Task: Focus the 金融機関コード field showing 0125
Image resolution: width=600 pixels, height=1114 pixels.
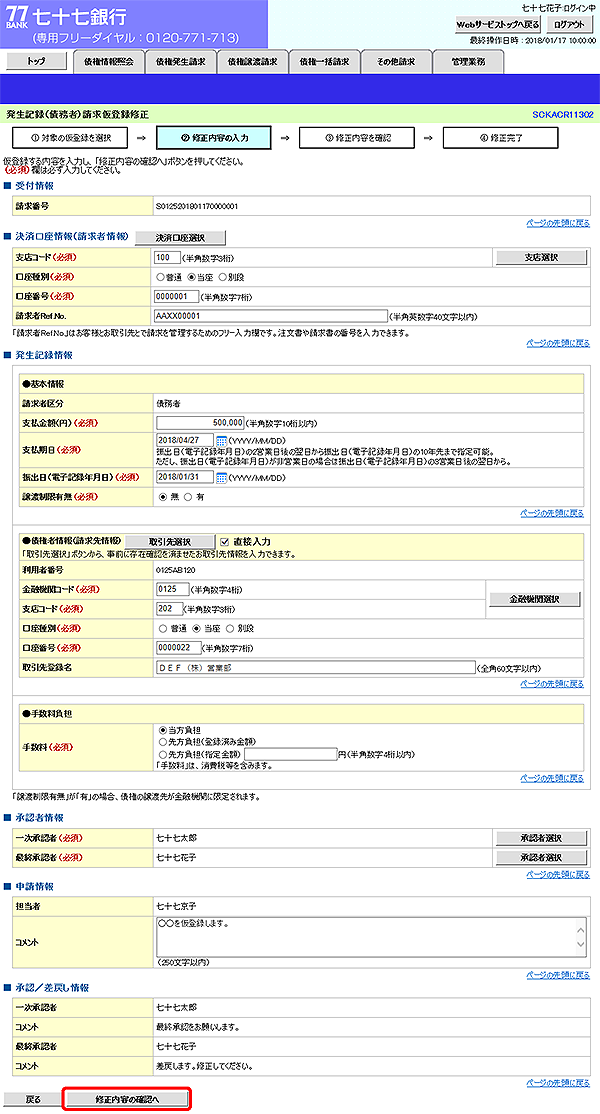Action: pos(173,590)
